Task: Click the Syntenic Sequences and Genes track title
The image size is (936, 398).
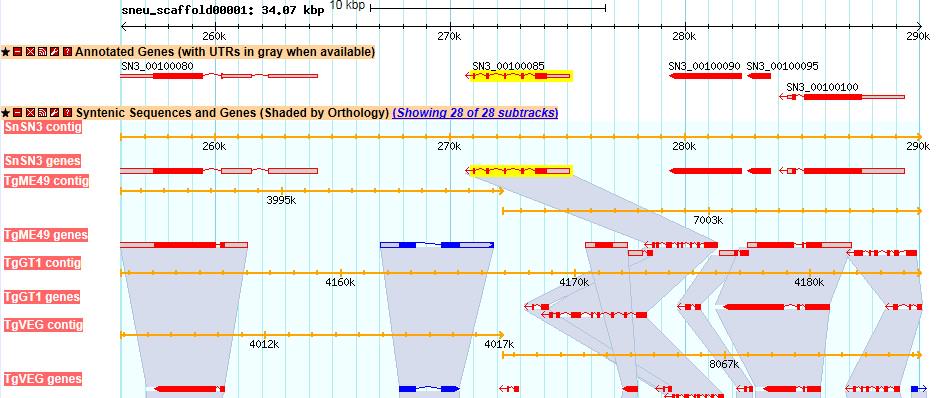Action: (232, 113)
